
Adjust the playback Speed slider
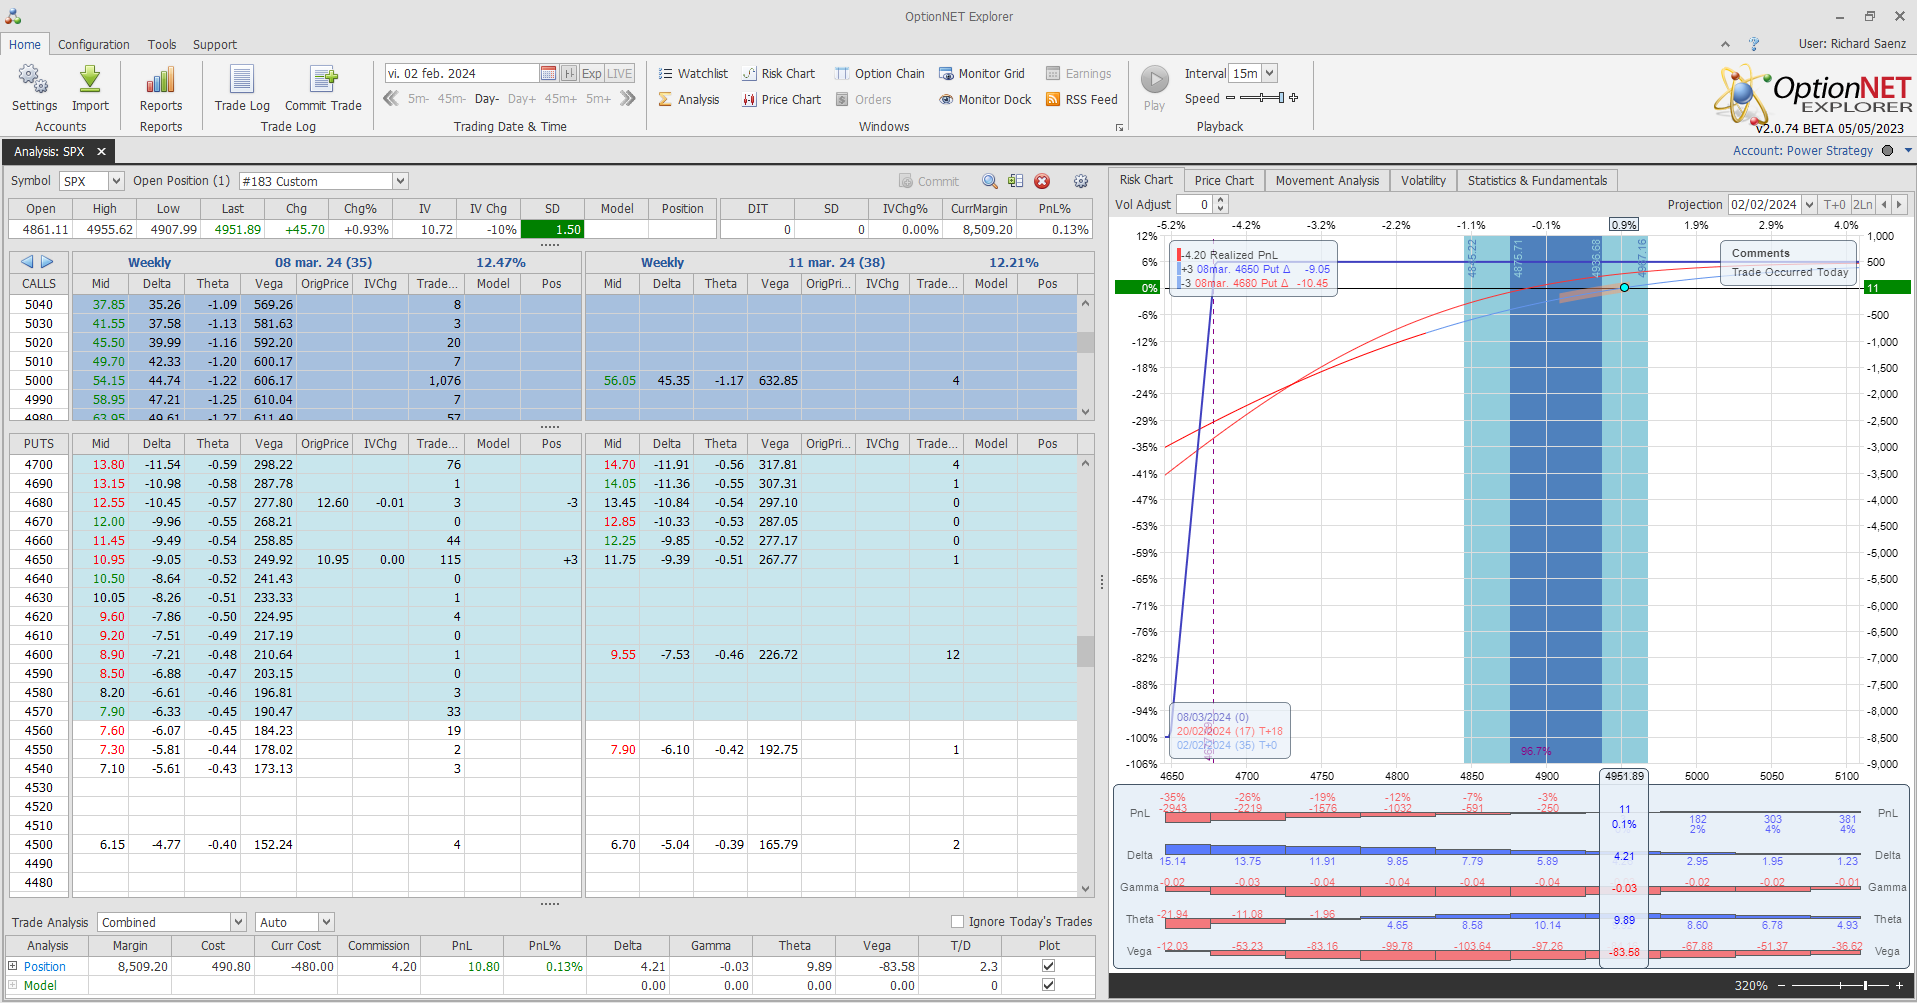point(1262,98)
